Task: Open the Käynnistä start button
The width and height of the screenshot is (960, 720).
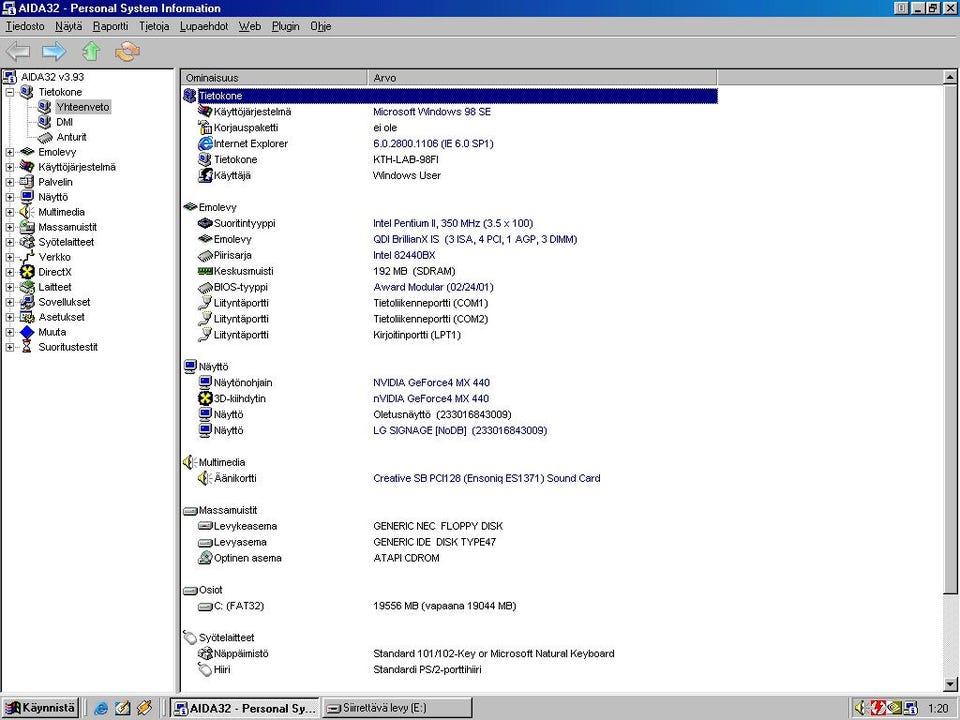Action: (40, 708)
